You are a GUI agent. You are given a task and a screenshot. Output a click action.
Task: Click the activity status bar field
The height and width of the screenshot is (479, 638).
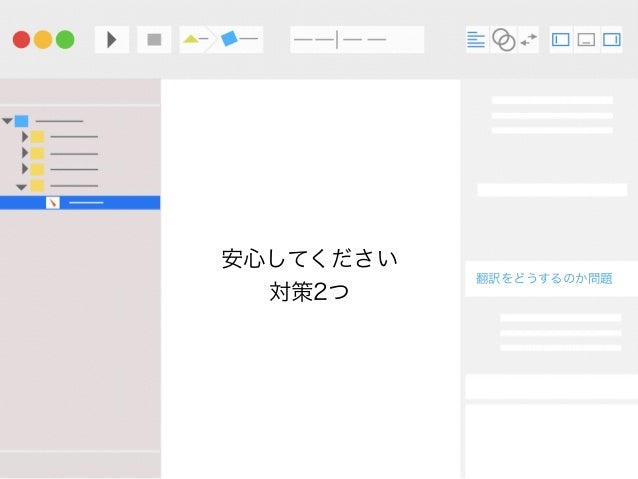click(357, 39)
